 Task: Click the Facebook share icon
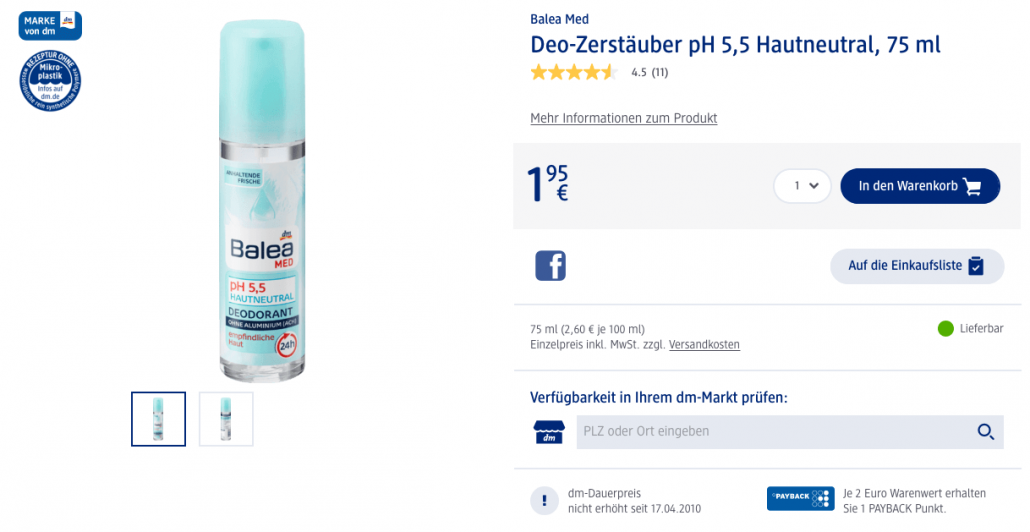coord(550,266)
